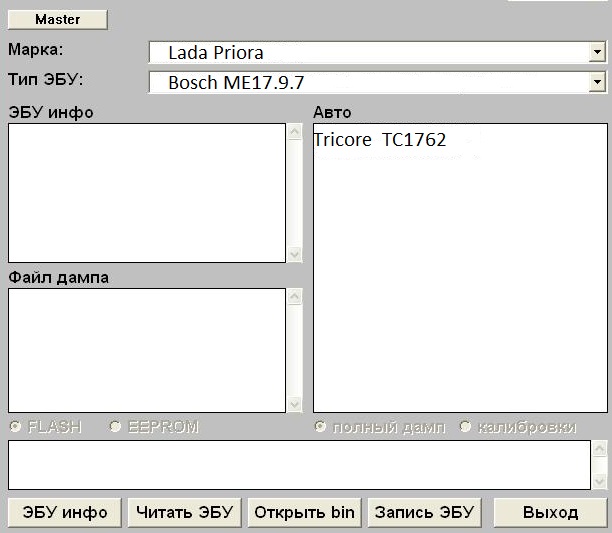Select the Bosch ME17.9.7 combo box field
Viewport: 612px width, 533px height.
[x=377, y=82]
